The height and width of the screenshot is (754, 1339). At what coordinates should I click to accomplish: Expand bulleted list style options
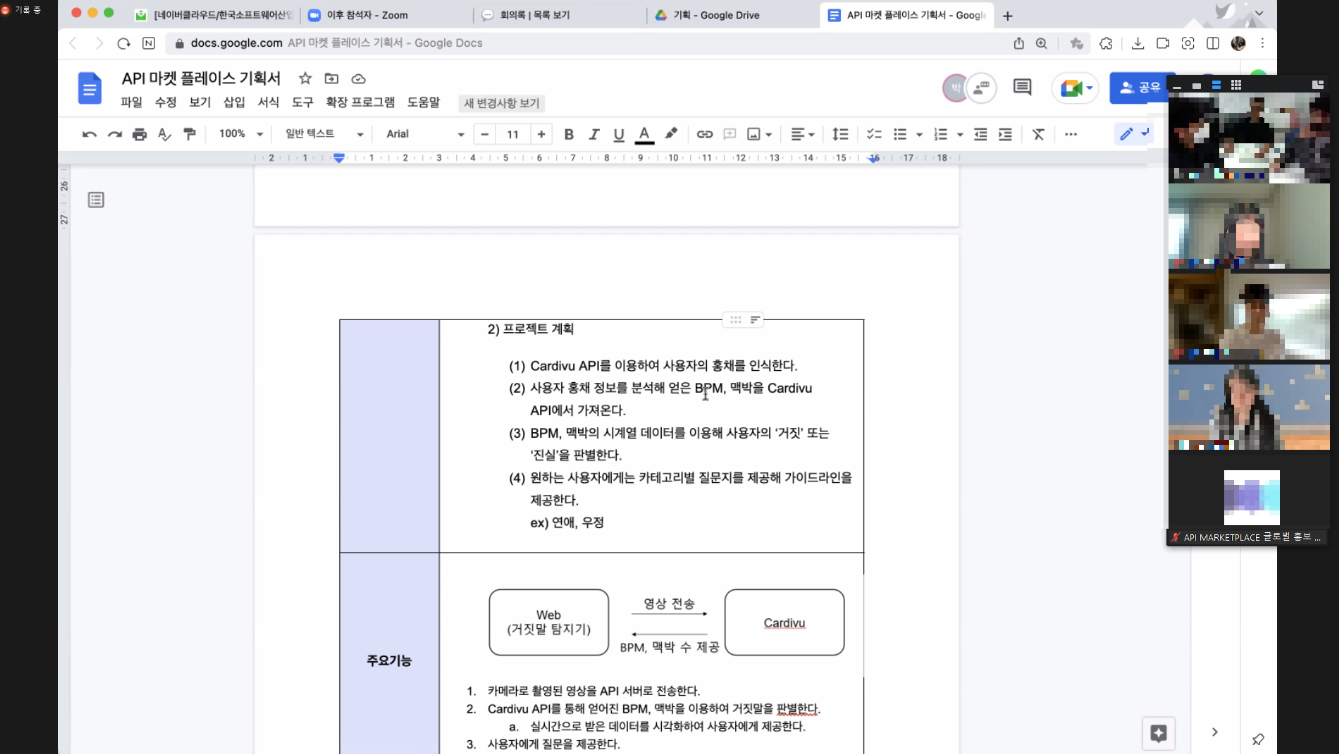[919, 134]
